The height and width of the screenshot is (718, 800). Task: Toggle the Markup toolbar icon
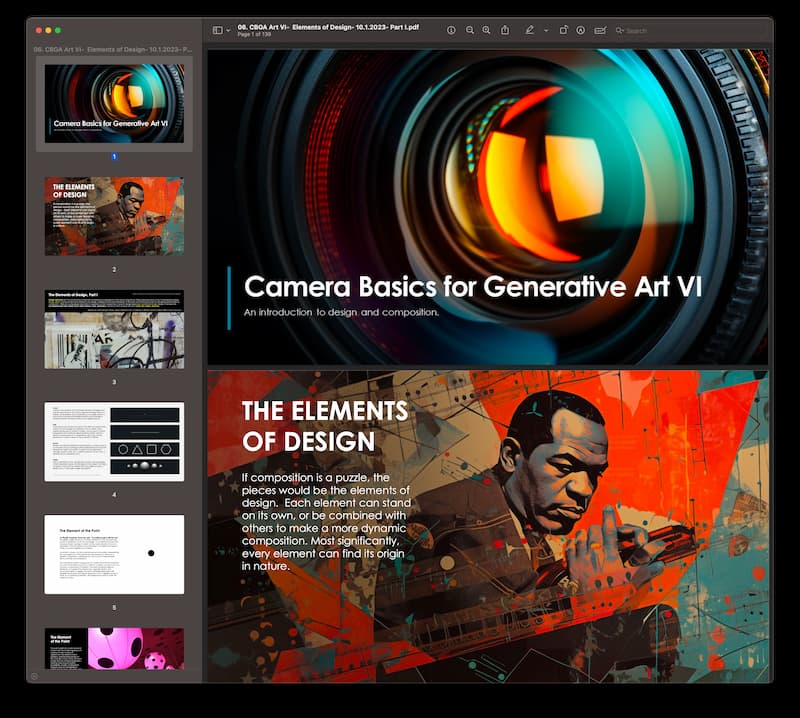pyautogui.click(x=581, y=31)
